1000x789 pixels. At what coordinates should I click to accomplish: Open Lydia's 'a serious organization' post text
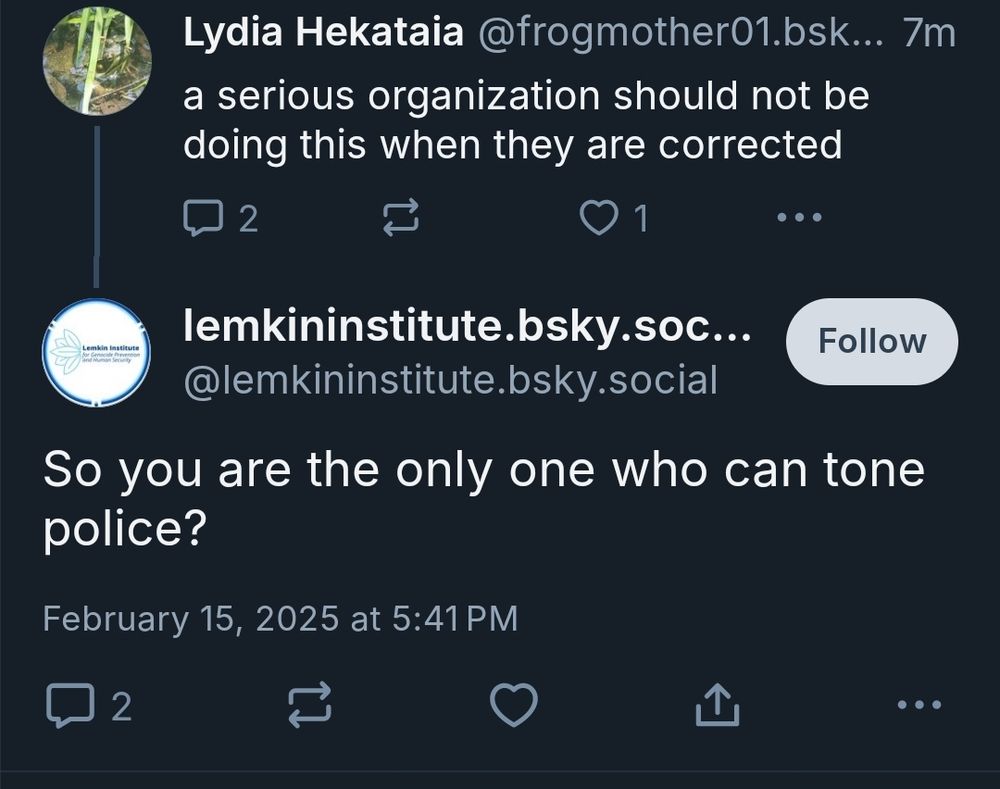click(x=525, y=121)
